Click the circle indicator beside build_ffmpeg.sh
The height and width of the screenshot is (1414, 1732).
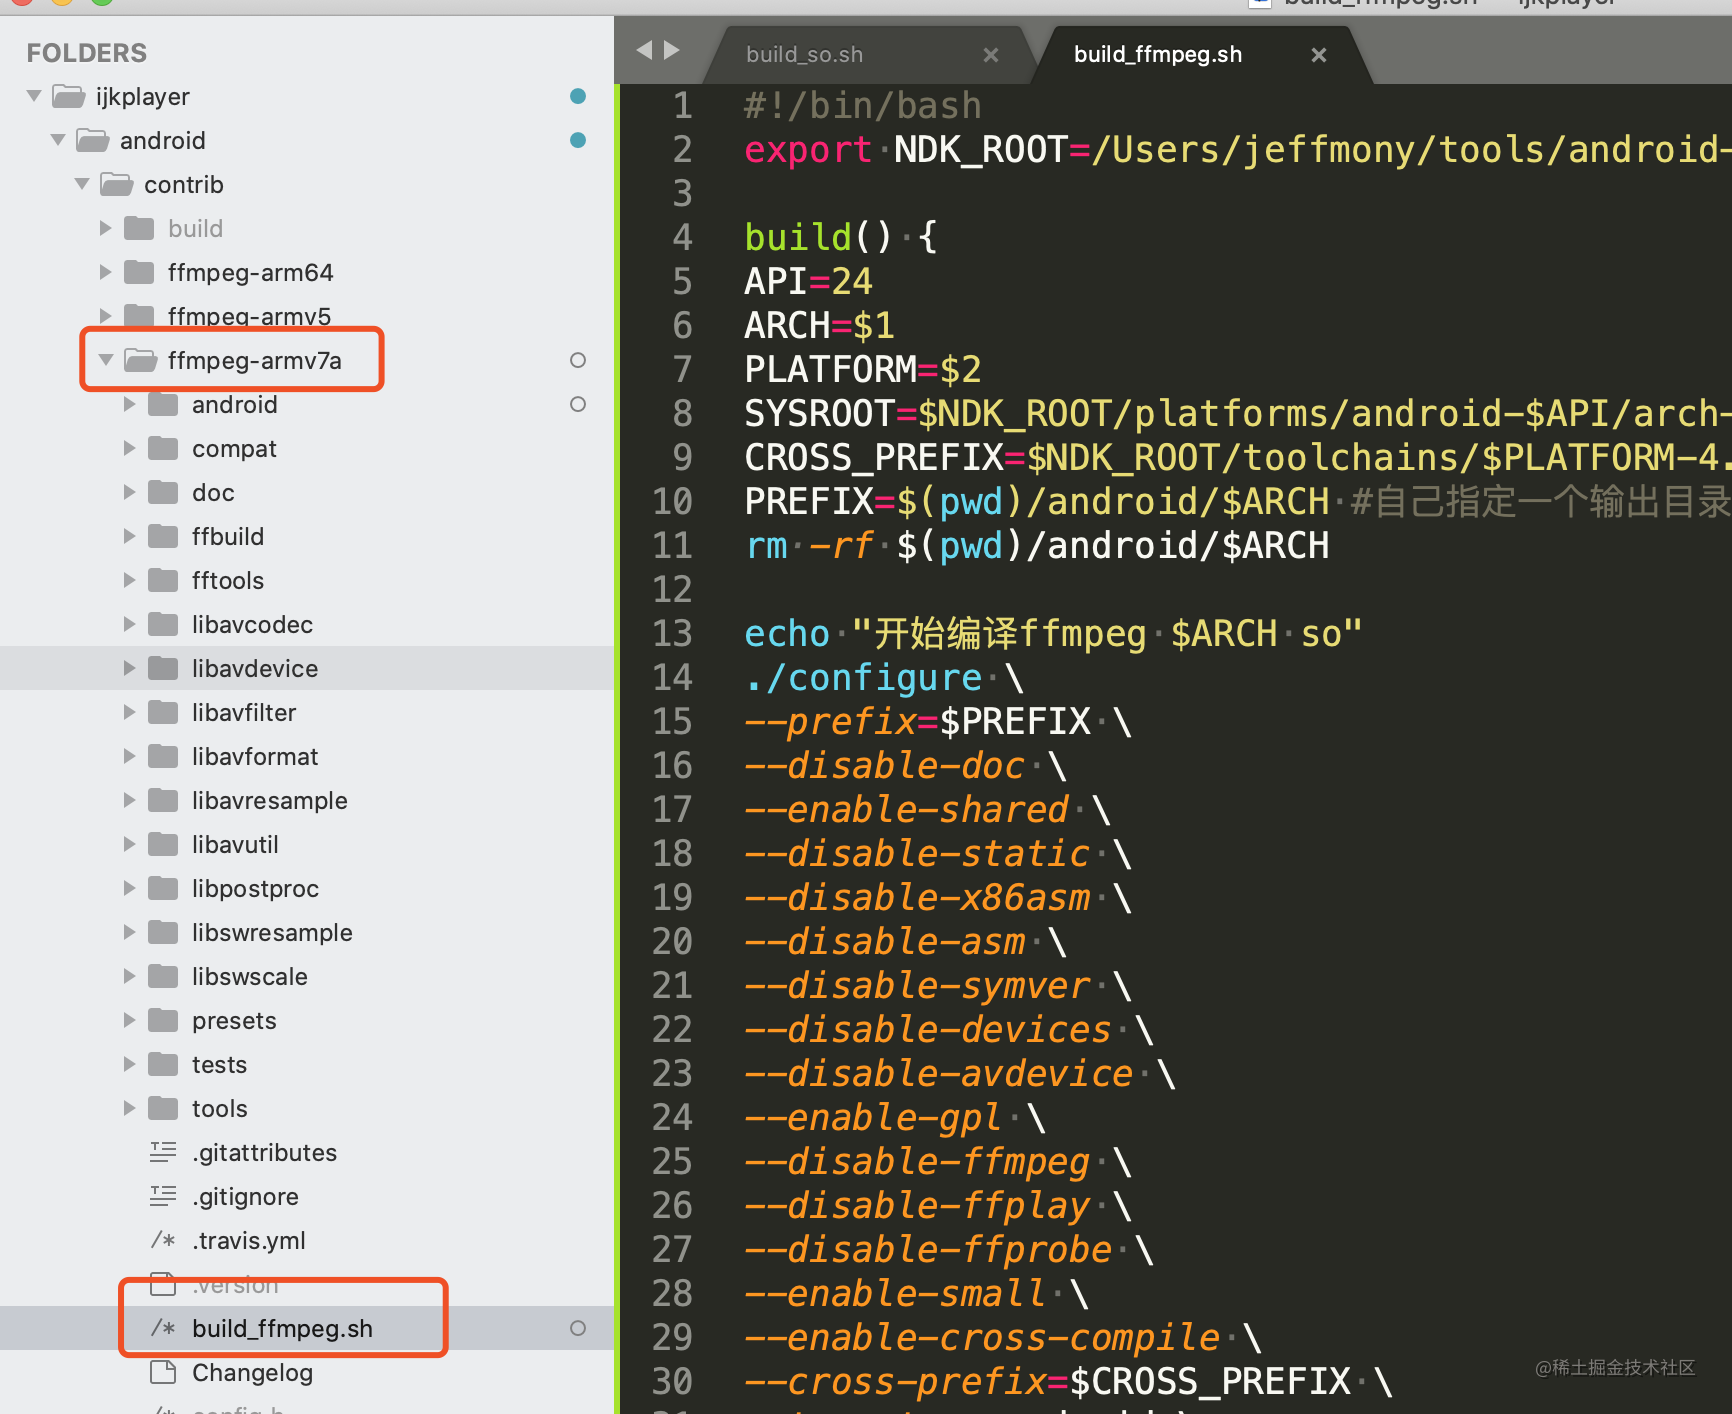(578, 1328)
